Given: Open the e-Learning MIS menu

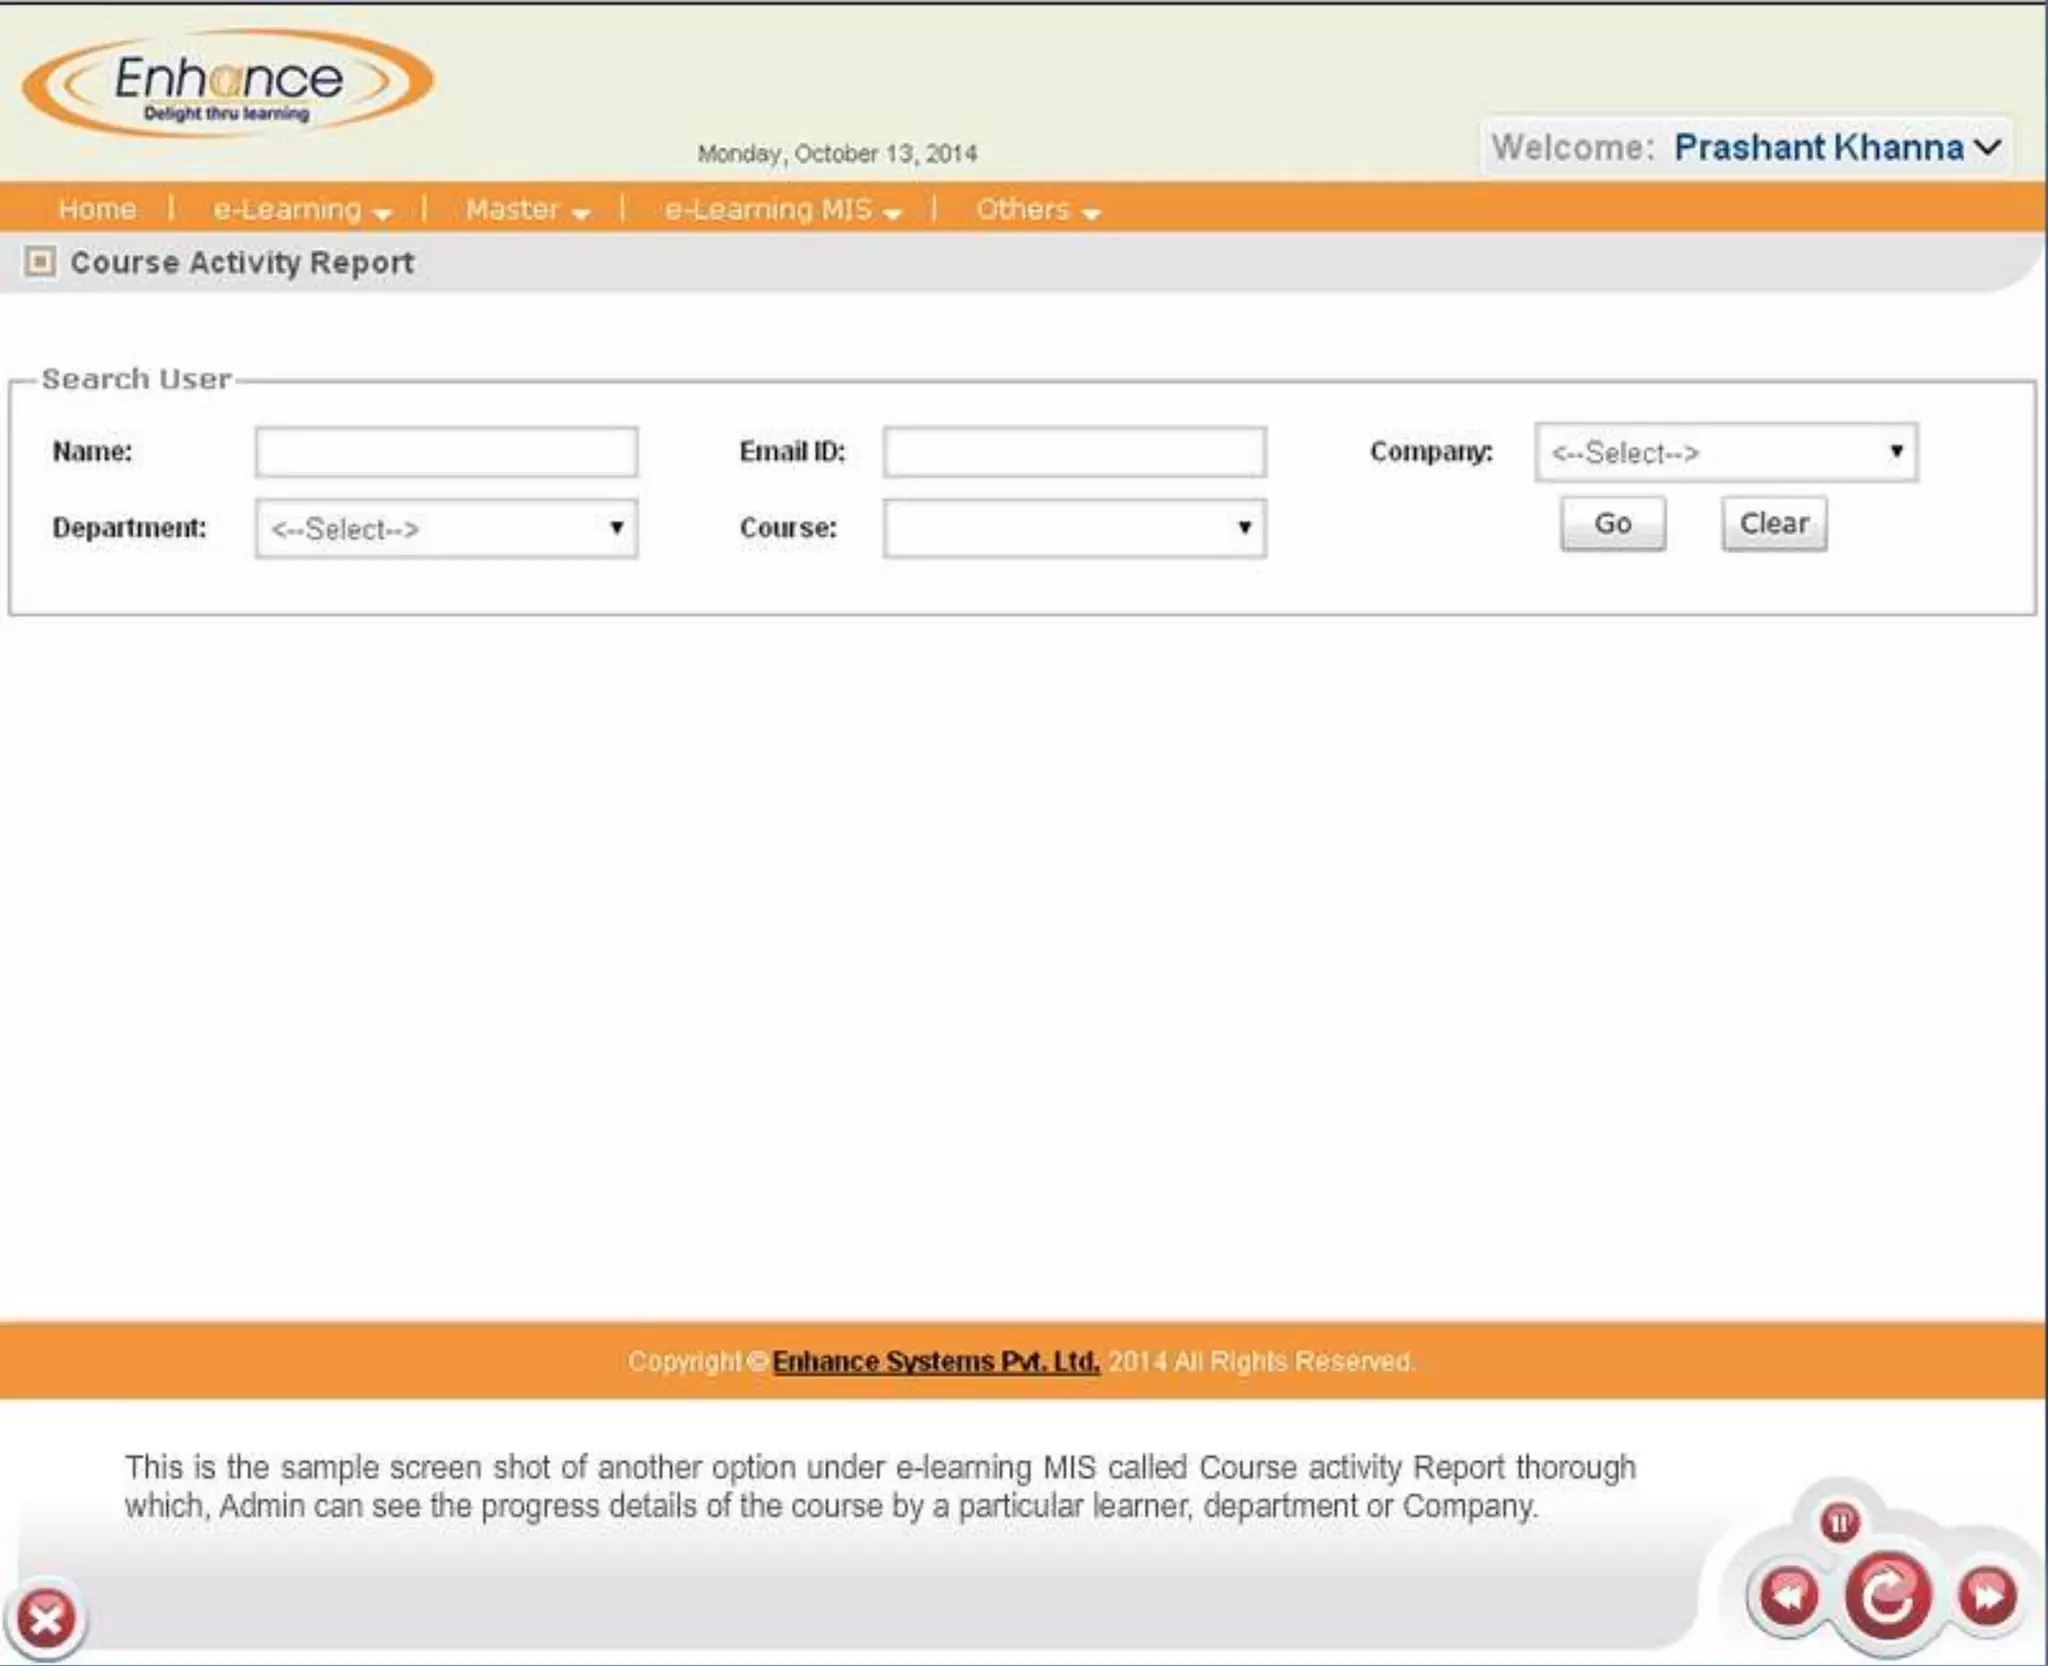Looking at the screenshot, I should click(x=782, y=210).
